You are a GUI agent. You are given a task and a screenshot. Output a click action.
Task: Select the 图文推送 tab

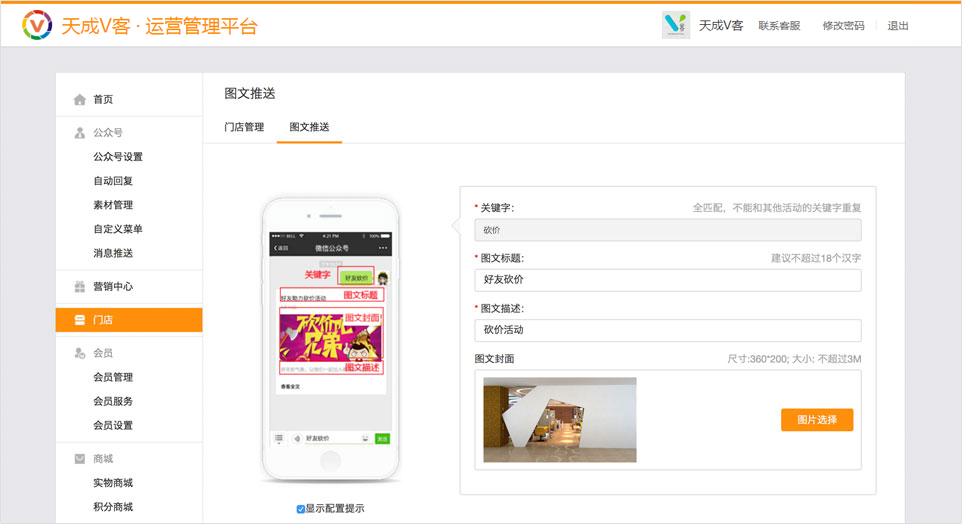[309, 127]
